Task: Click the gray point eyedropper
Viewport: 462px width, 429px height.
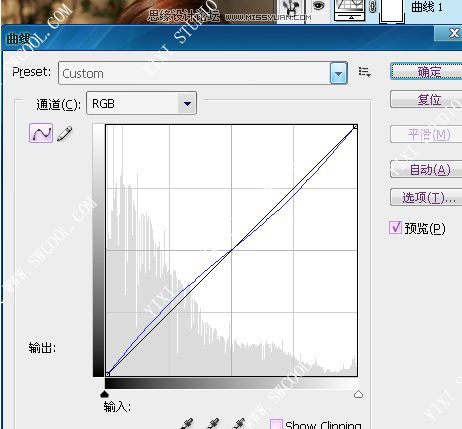Action: pos(214,424)
